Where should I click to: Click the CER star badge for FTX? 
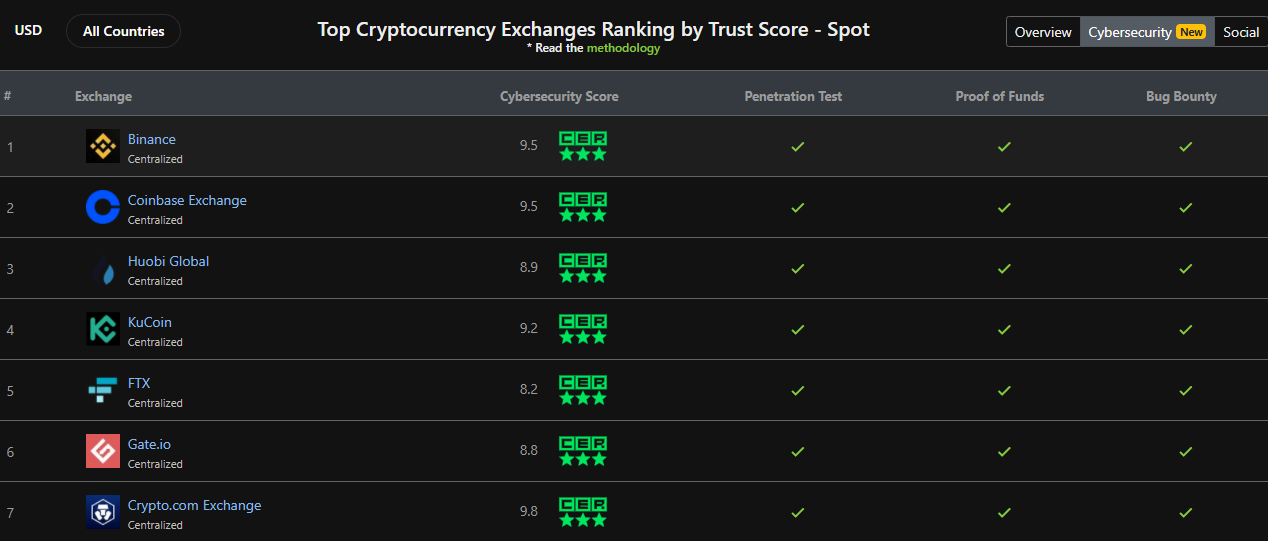[x=583, y=390]
